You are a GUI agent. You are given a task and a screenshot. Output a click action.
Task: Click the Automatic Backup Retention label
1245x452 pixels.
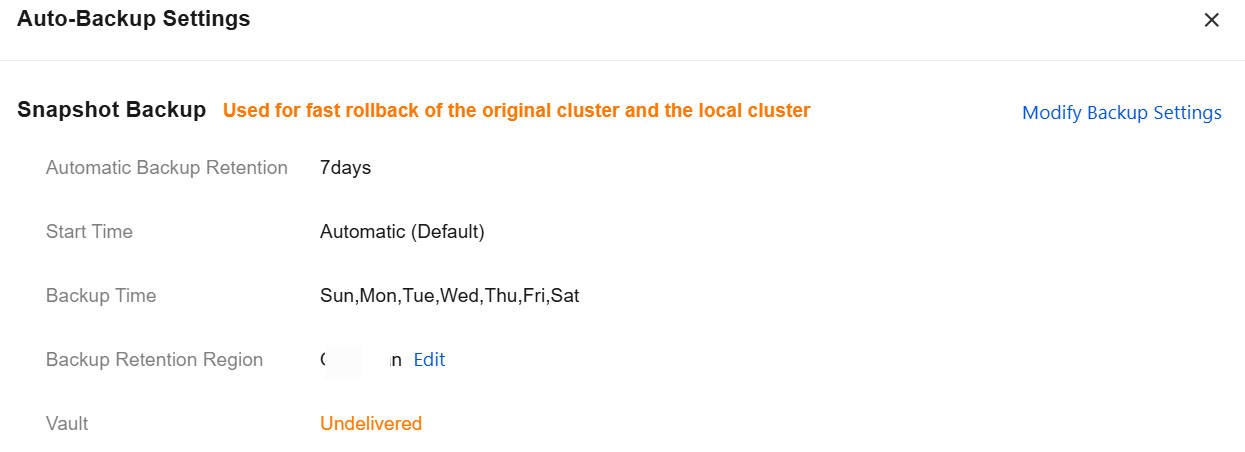pyautogui.click(x=167, y=168)
